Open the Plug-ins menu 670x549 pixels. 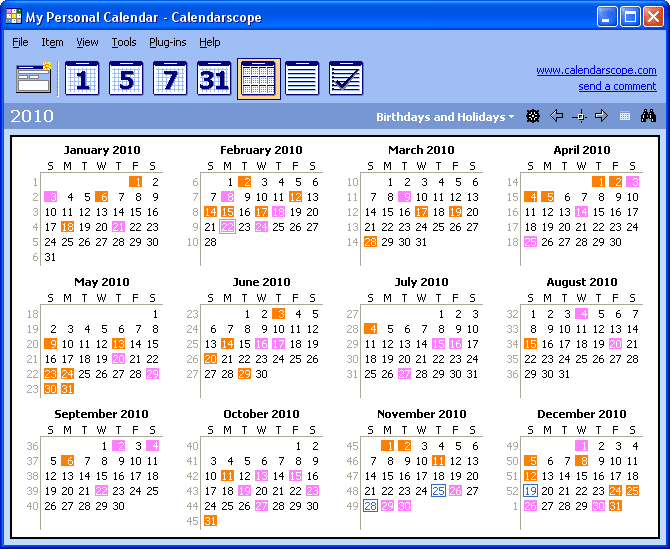[x=167, y=42]
